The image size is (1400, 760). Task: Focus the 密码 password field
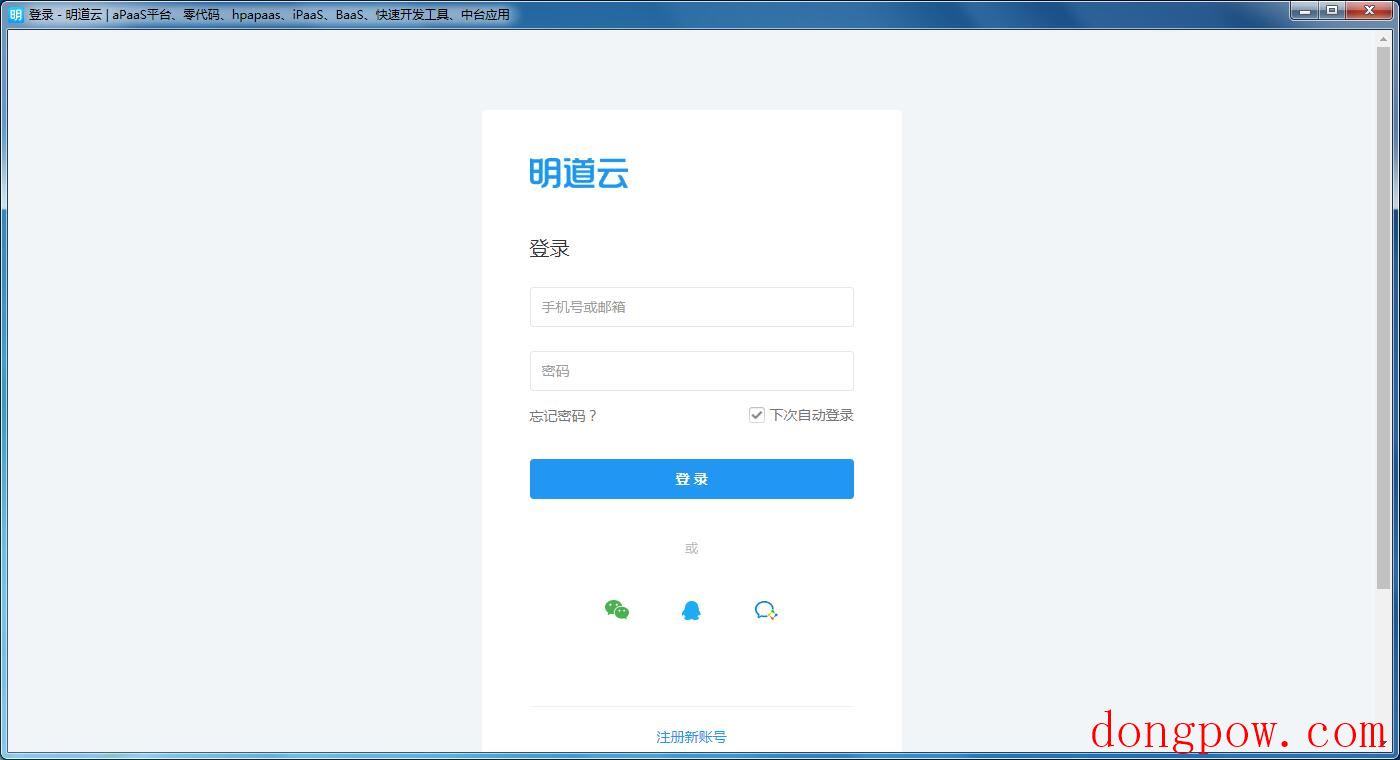[x=692, y=371]
